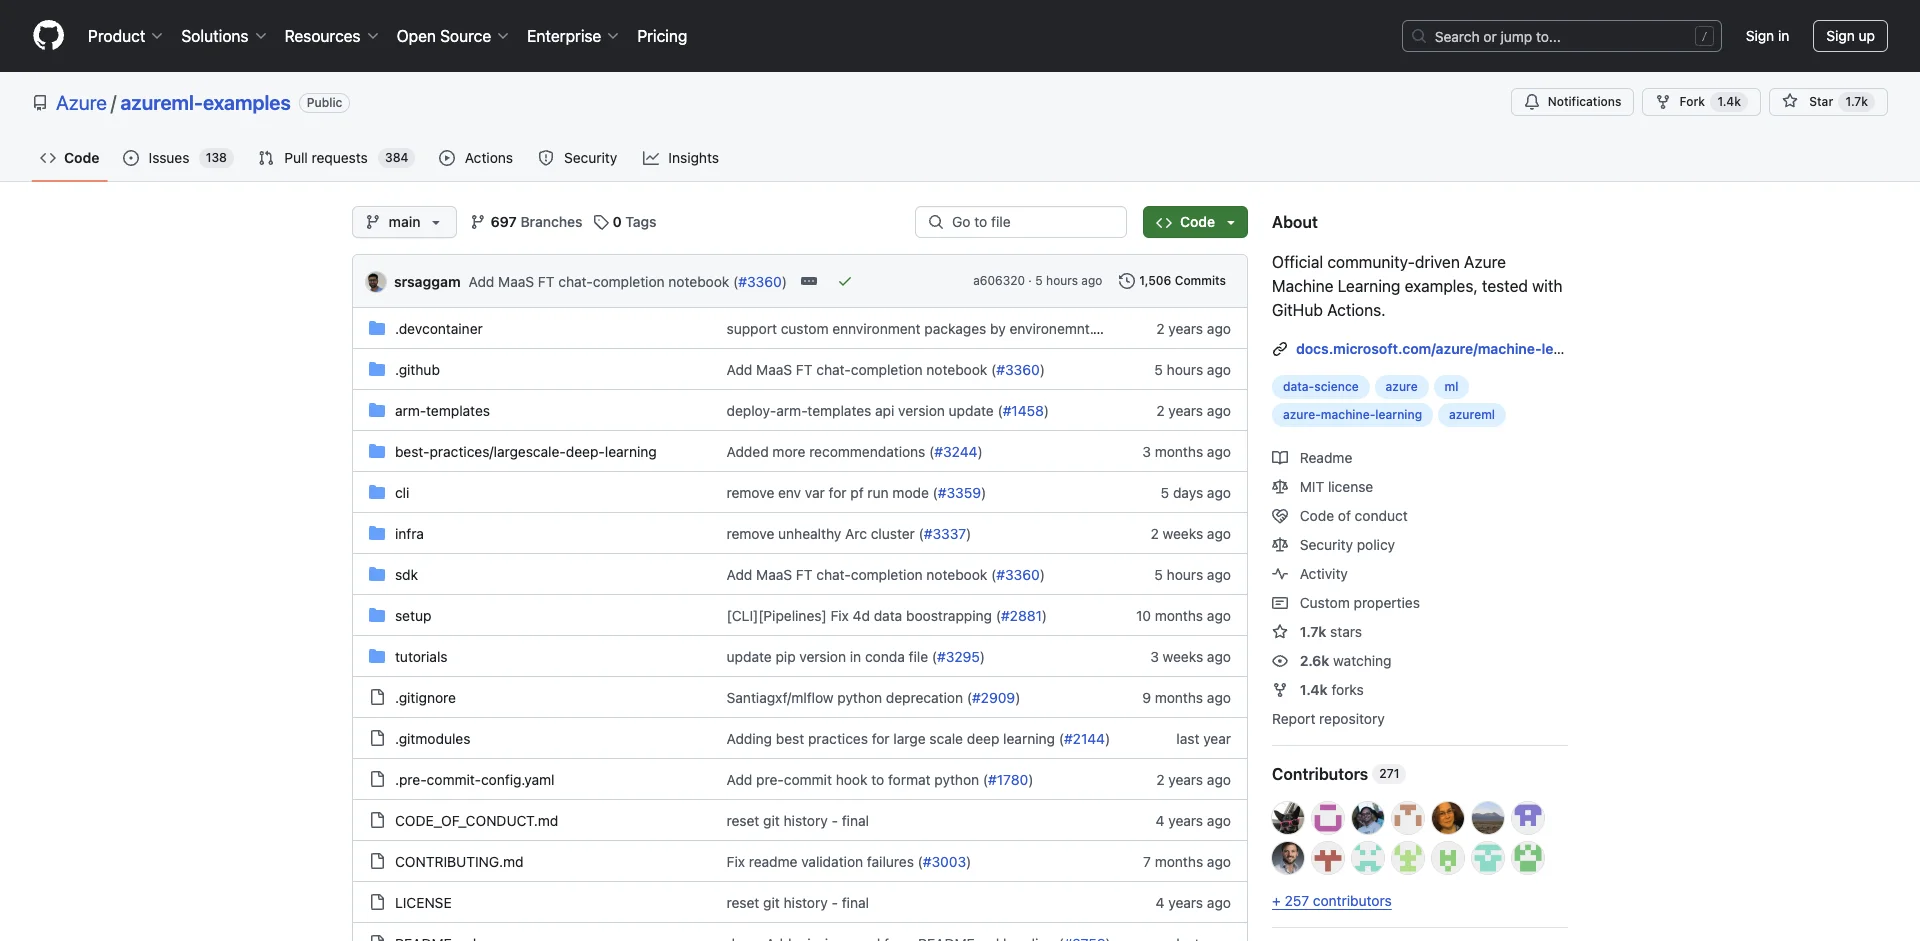Screen dimensions: 1920x941
Task: Open the azure-machine-learning topic tag
Action: point(1352,415)
